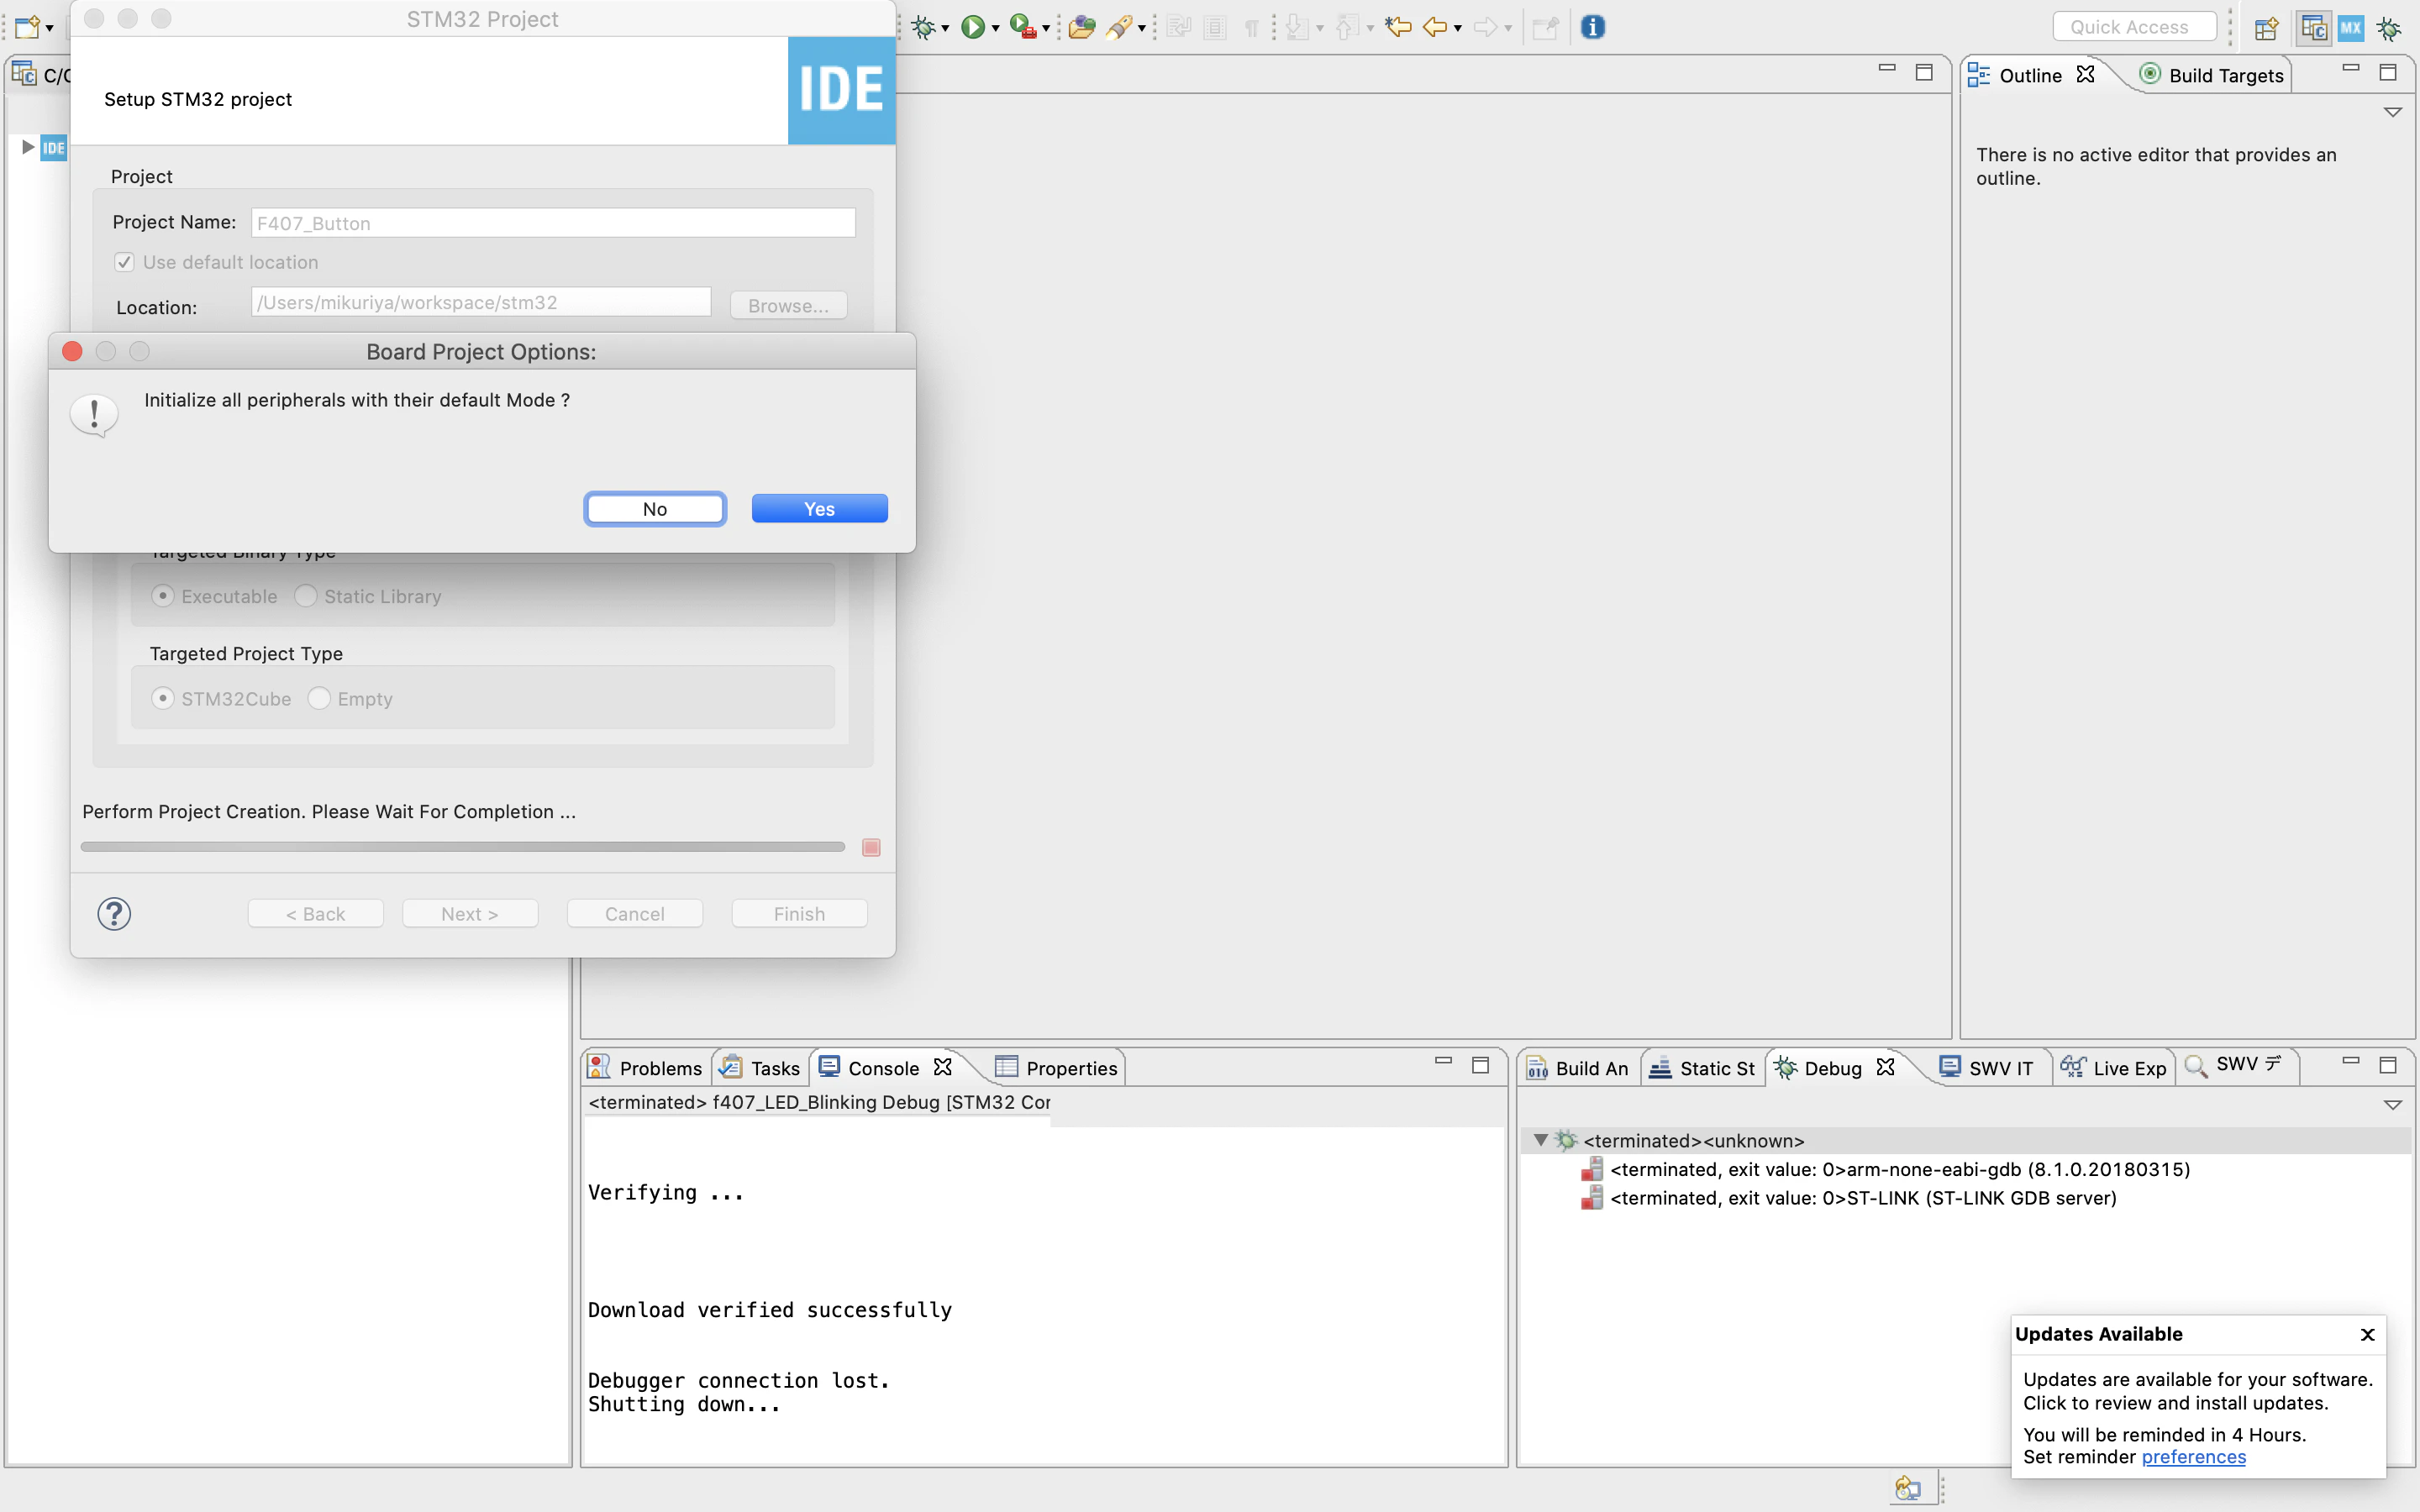Open the reminder preferences link
Screen dimensions: 2420x1512
(2193, 1457)
